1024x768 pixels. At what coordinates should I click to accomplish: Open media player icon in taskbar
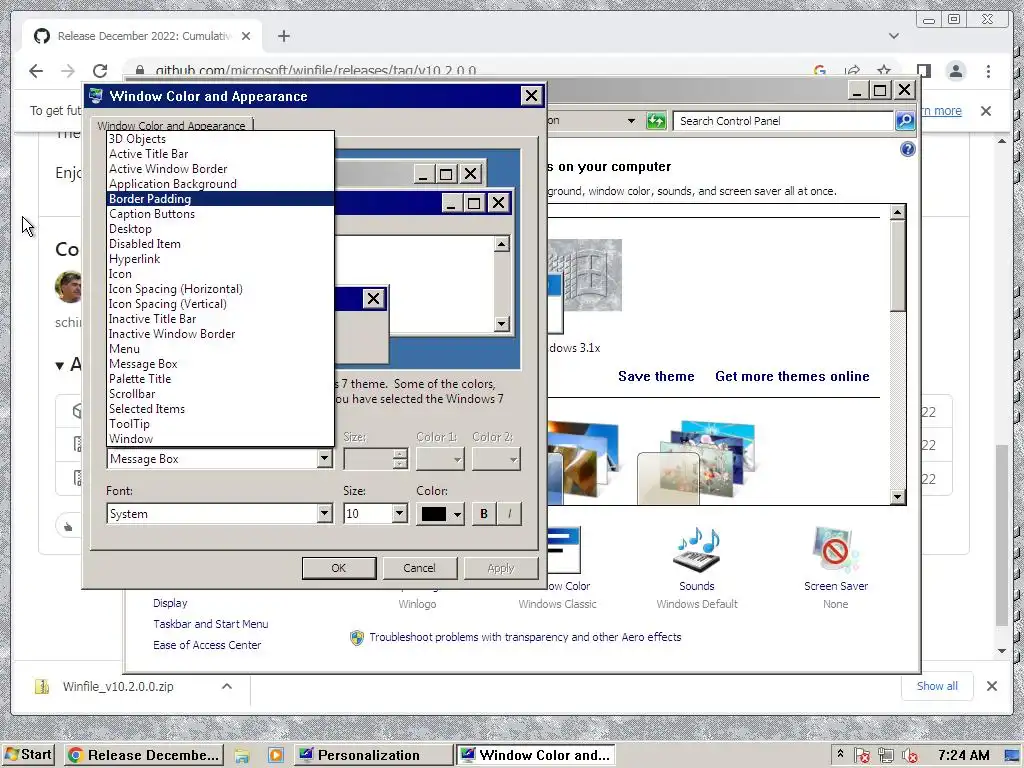(276, 756)
